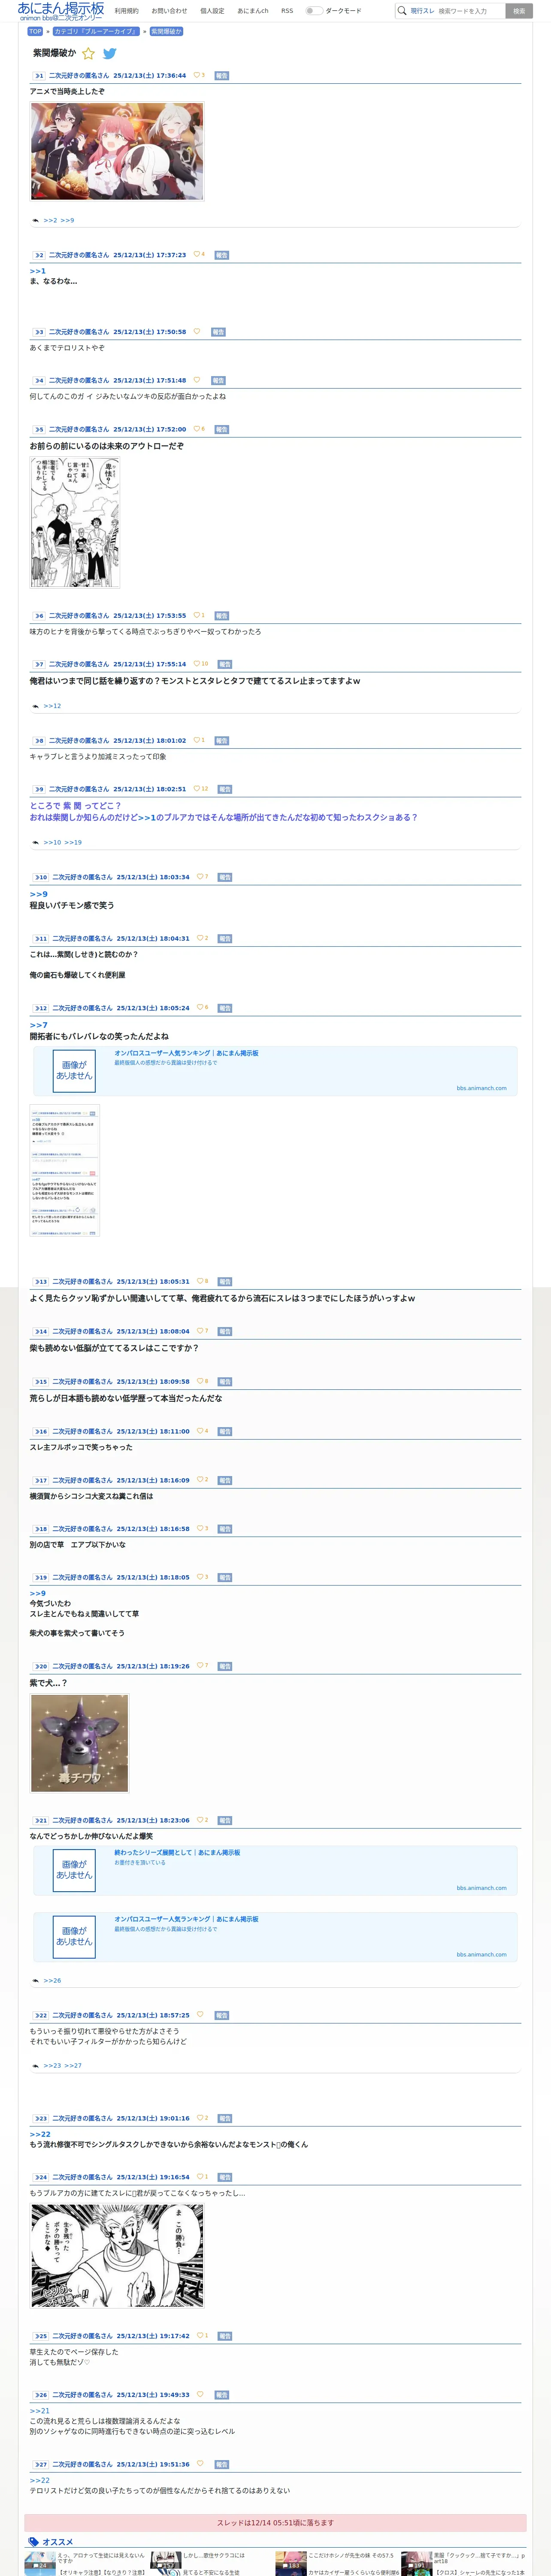Open the screenshot image in post 12
Viewport: 551px width, 2576px height.
(x=65, y=1170)
